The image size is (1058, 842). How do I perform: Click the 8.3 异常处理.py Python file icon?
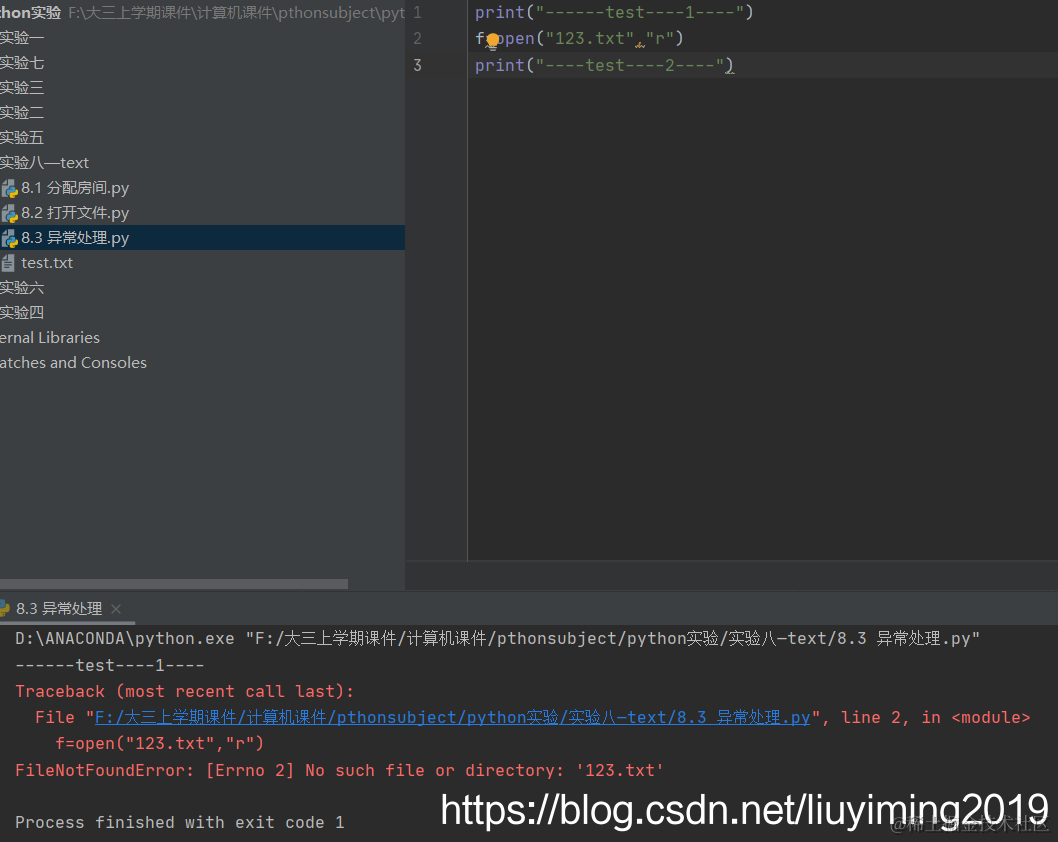(9, 238)
